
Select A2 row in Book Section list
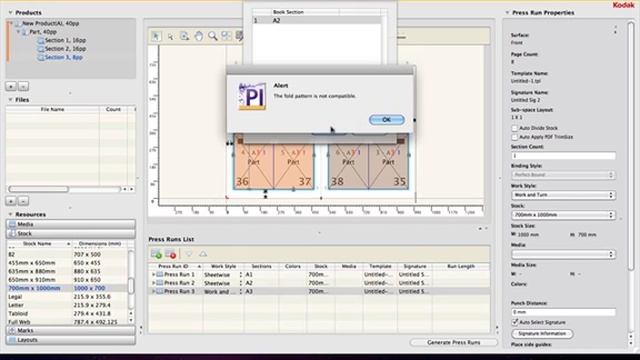[x=317, y=20]
